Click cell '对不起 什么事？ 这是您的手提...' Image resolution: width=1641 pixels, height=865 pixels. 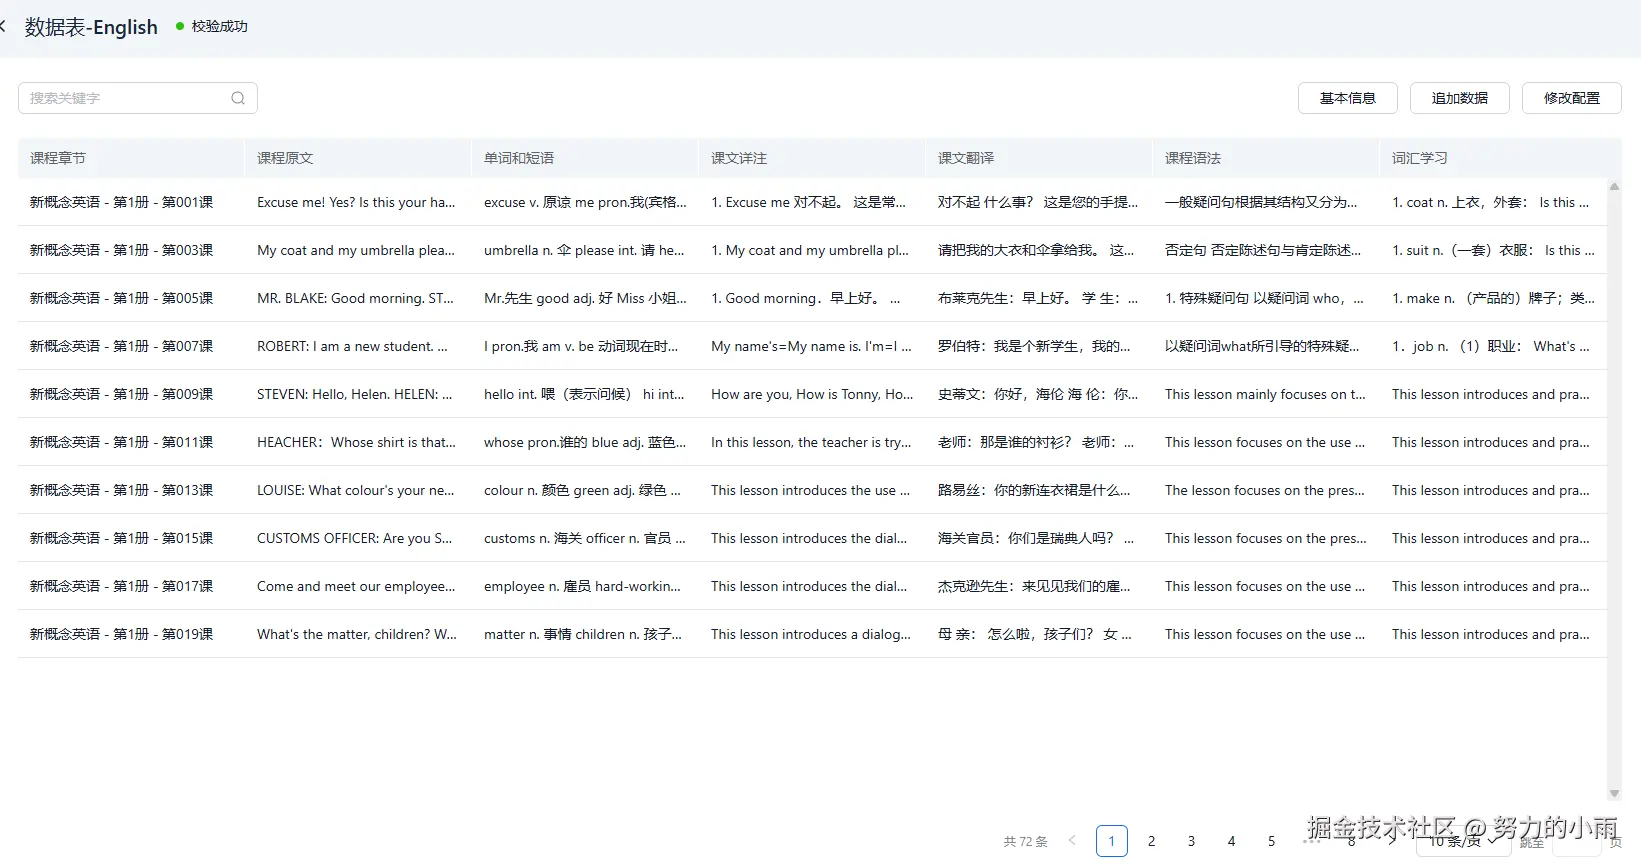point(1038,202)
